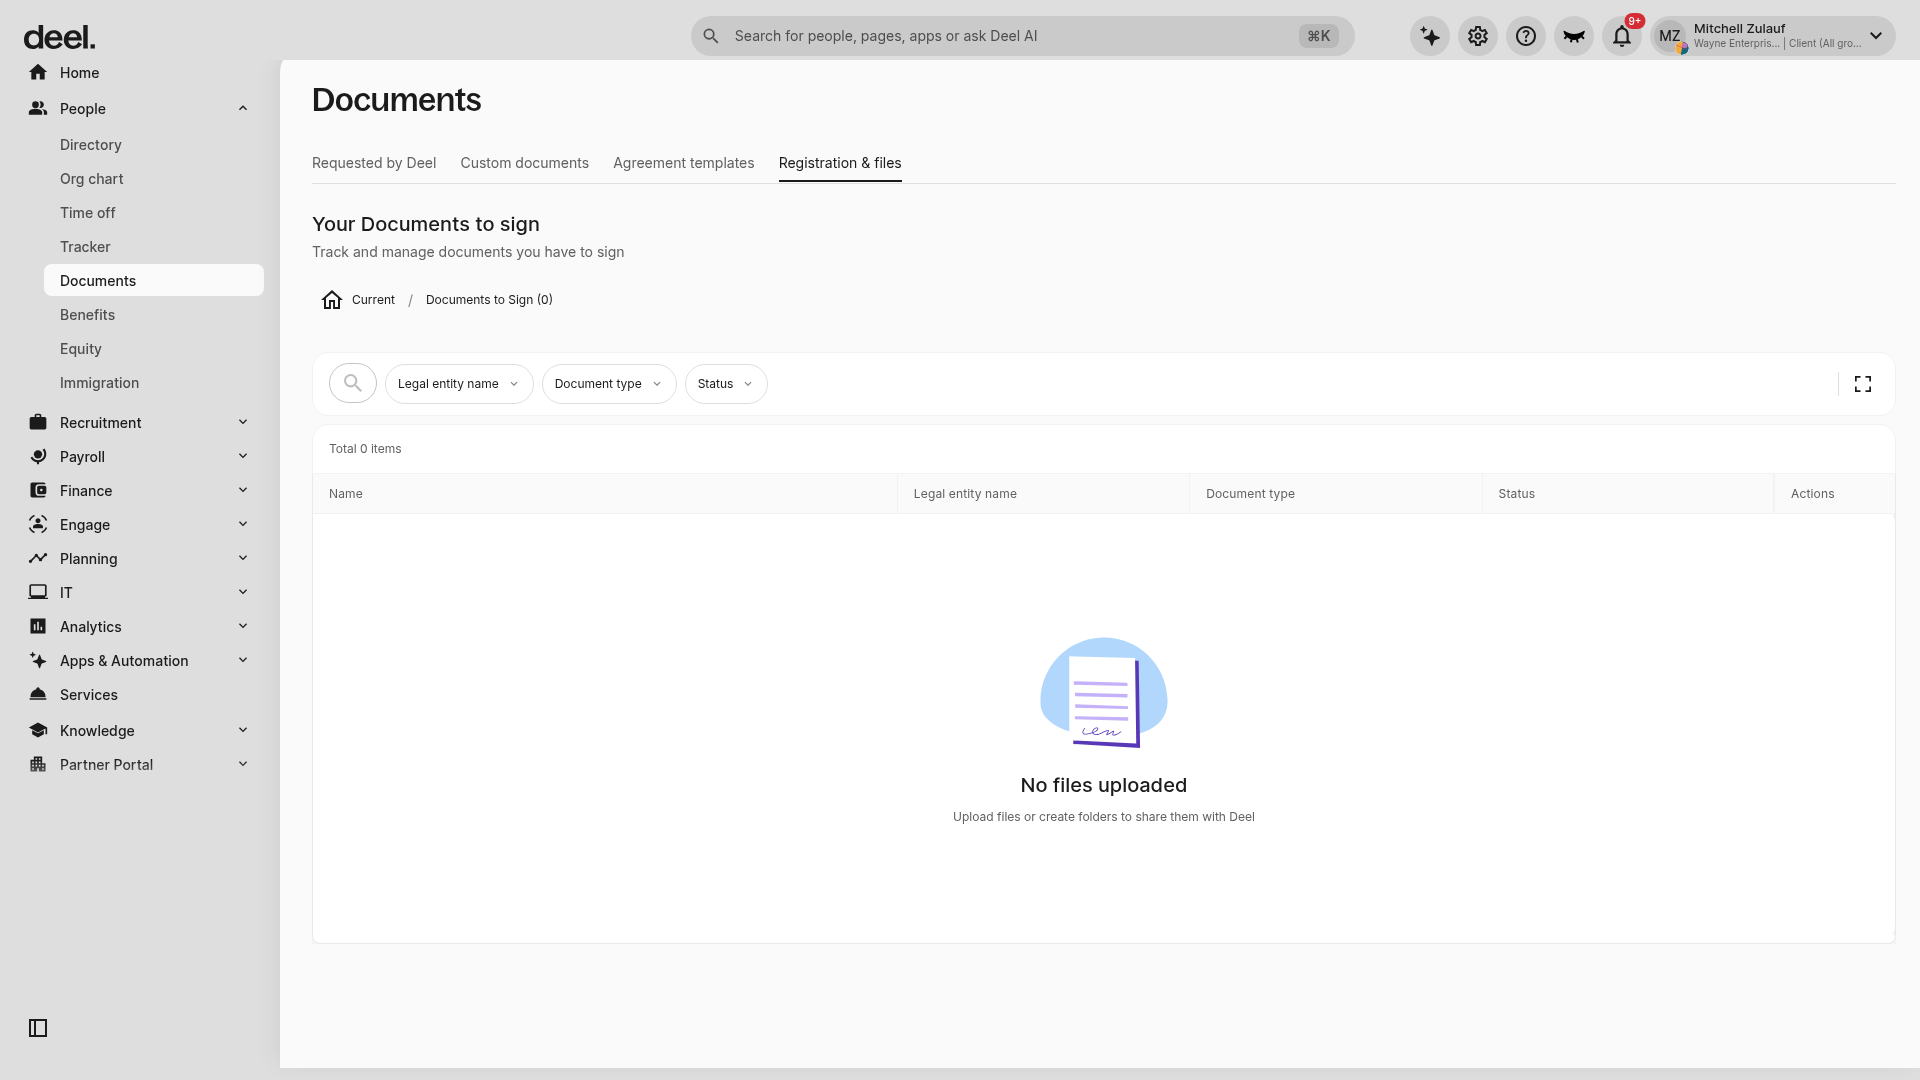The height and width of the screenshot is (1080, 1920).
Task: Click the IT laptop icon
Action: (38, 593)
